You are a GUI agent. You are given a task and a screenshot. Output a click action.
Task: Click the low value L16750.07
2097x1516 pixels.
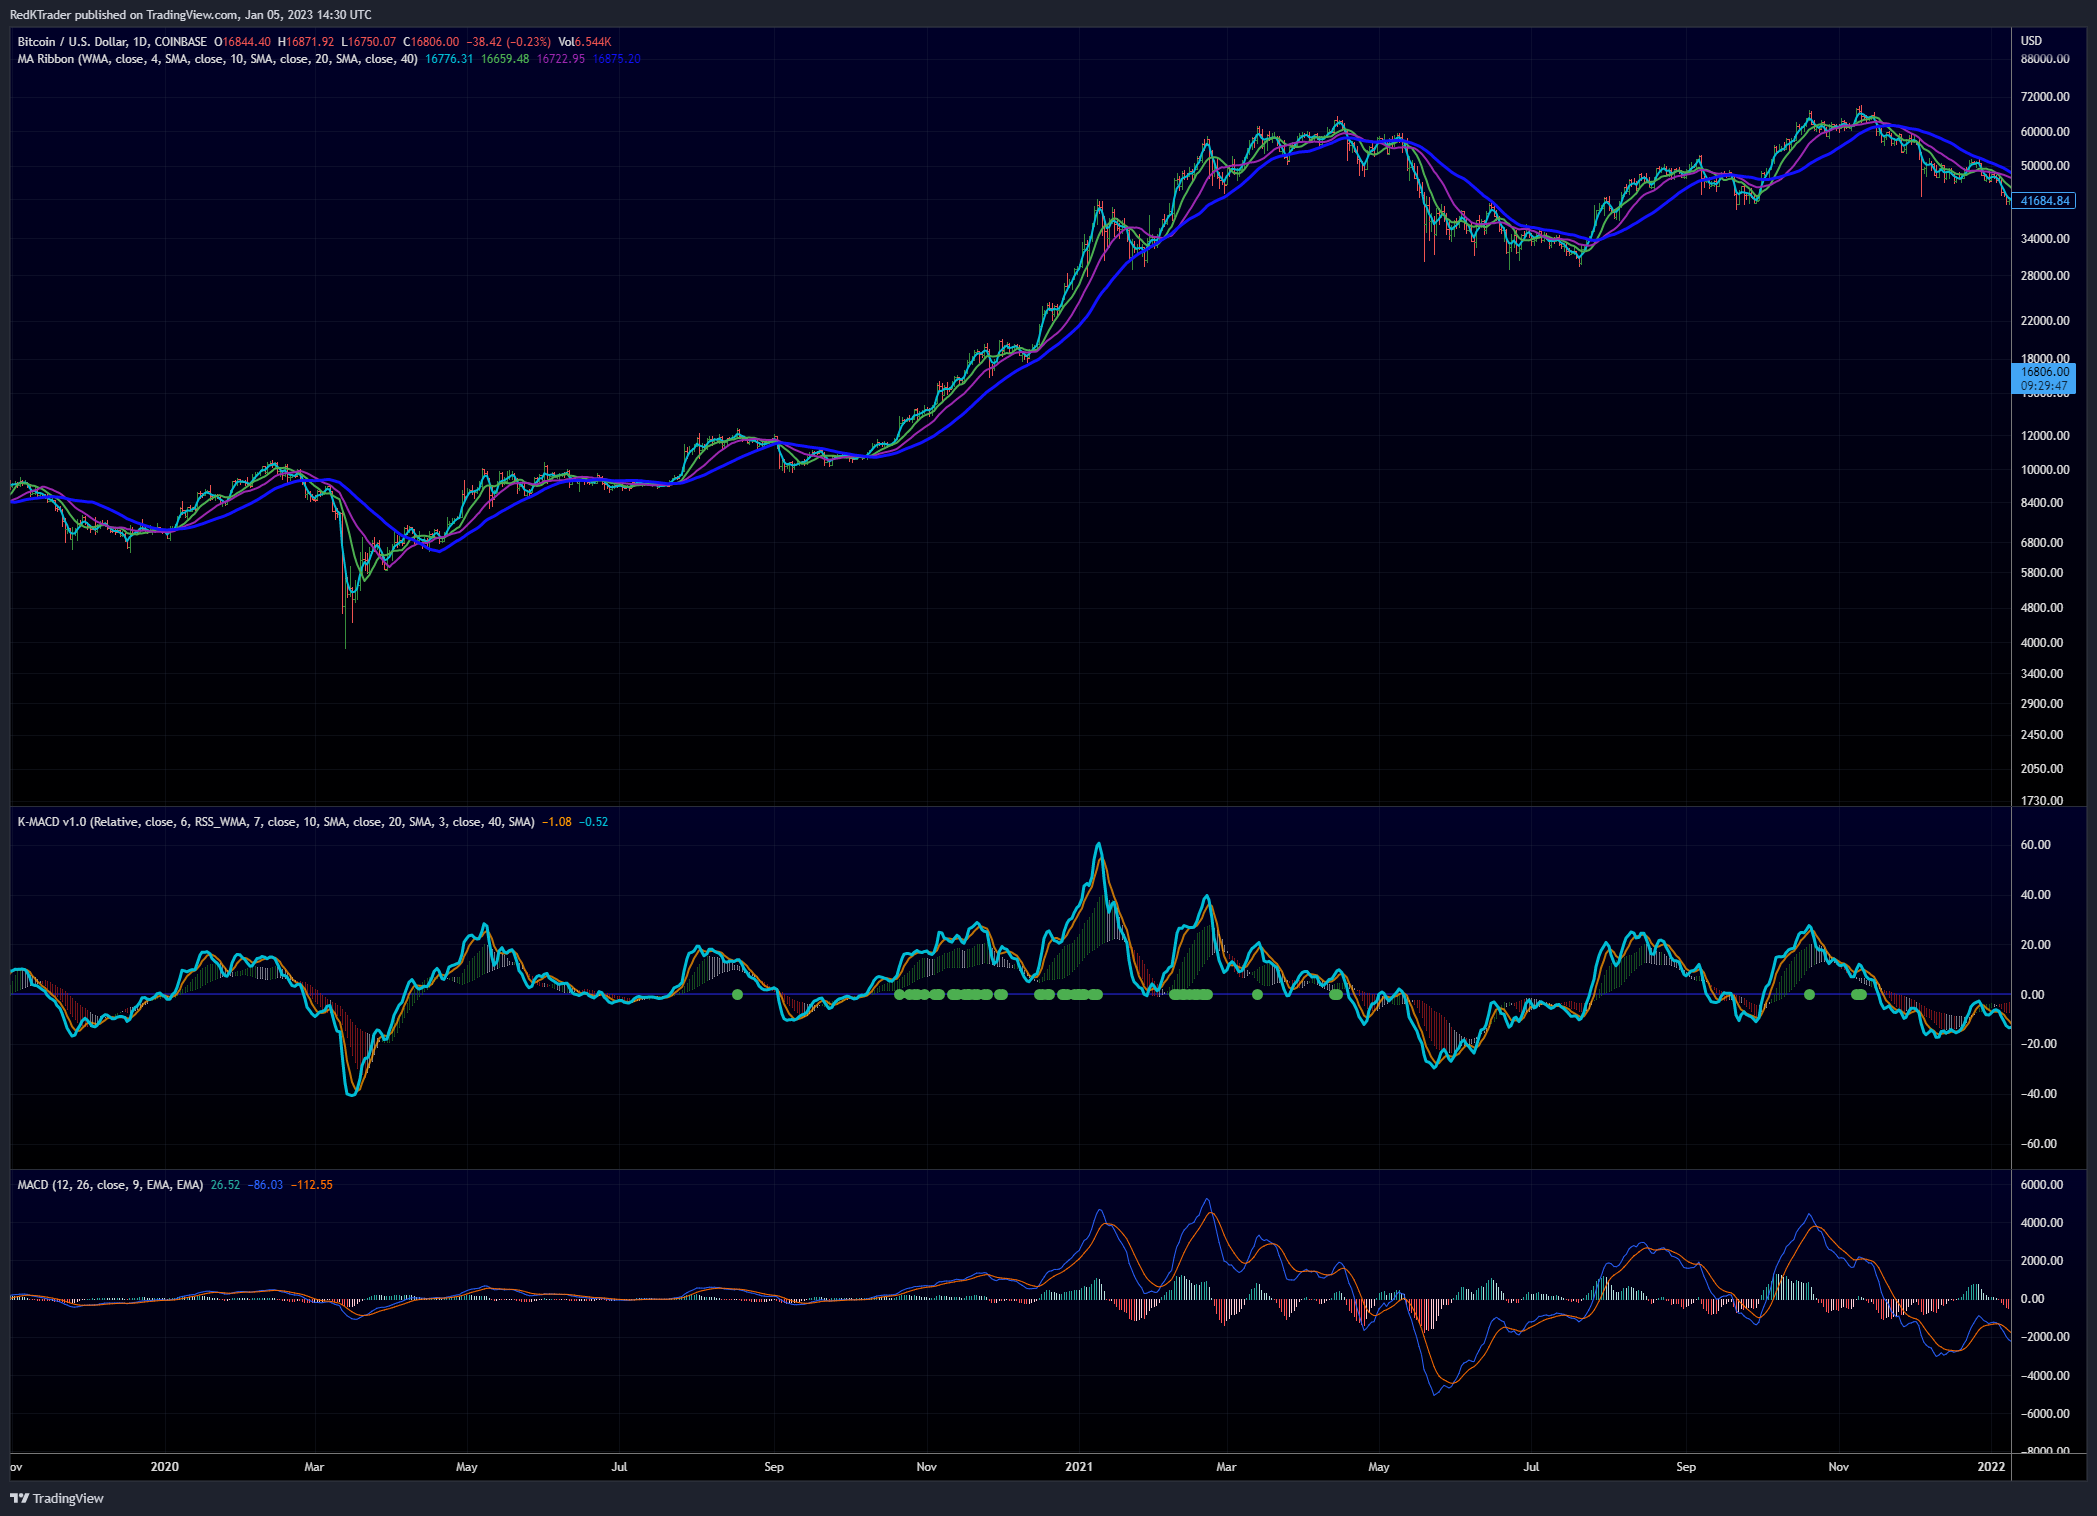tap(369, 42)
